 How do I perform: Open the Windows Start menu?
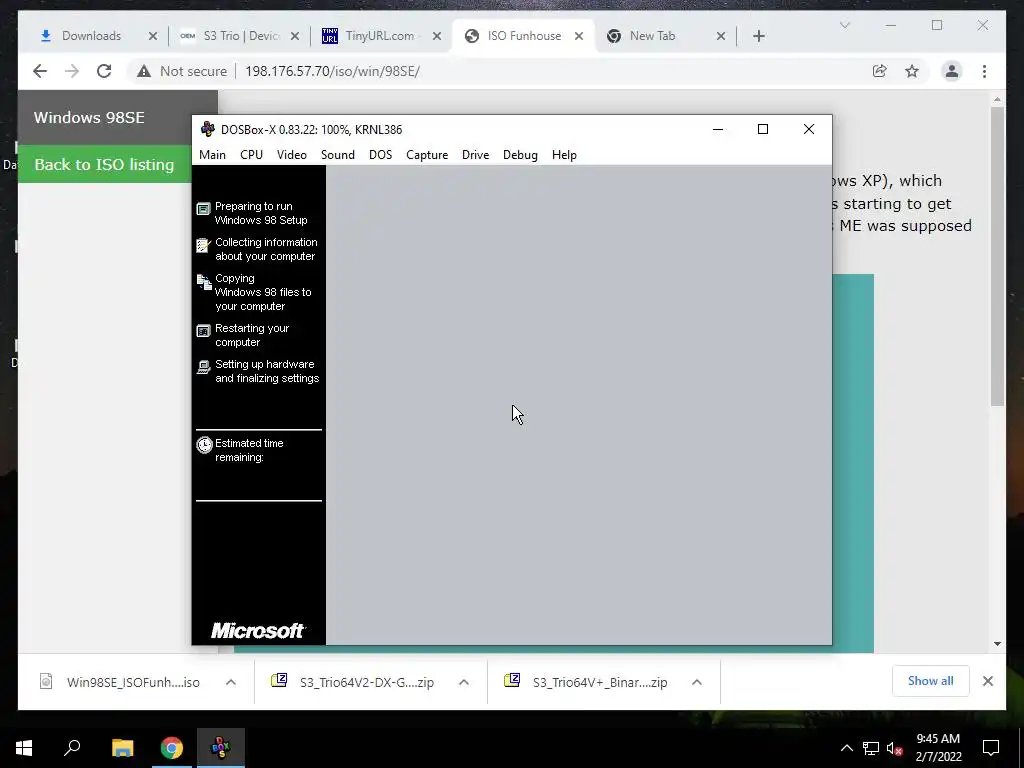pyautogui.click(x=24, y=748)
